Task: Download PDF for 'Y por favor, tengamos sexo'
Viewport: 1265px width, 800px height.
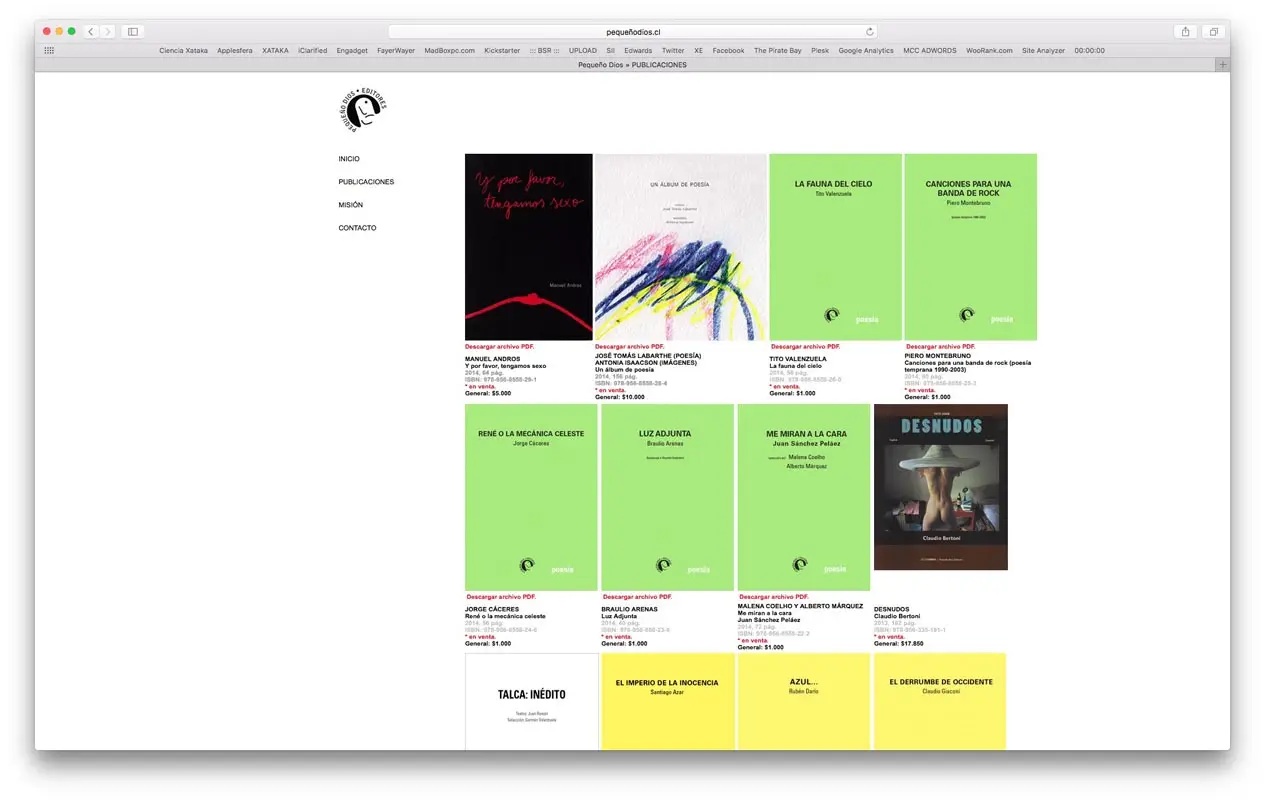Action: (x=500, y=347)
